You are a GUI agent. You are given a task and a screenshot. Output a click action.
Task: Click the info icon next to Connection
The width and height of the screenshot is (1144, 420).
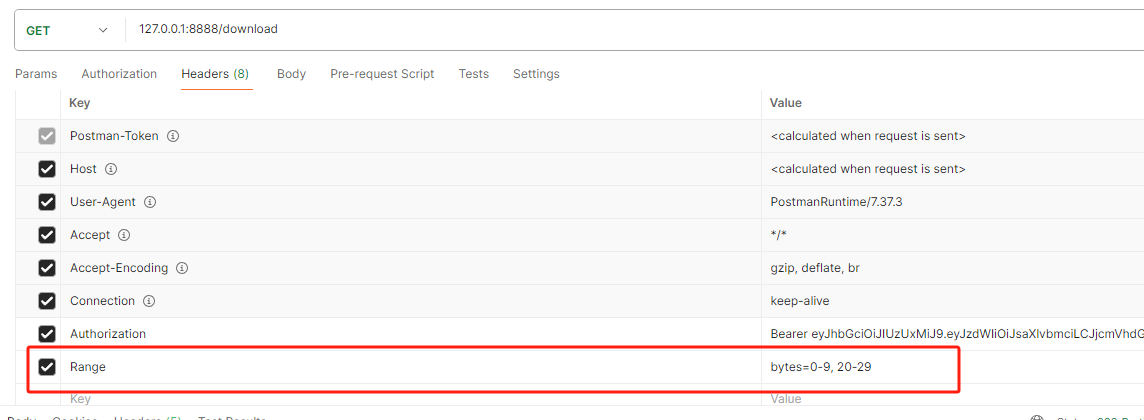150,301
